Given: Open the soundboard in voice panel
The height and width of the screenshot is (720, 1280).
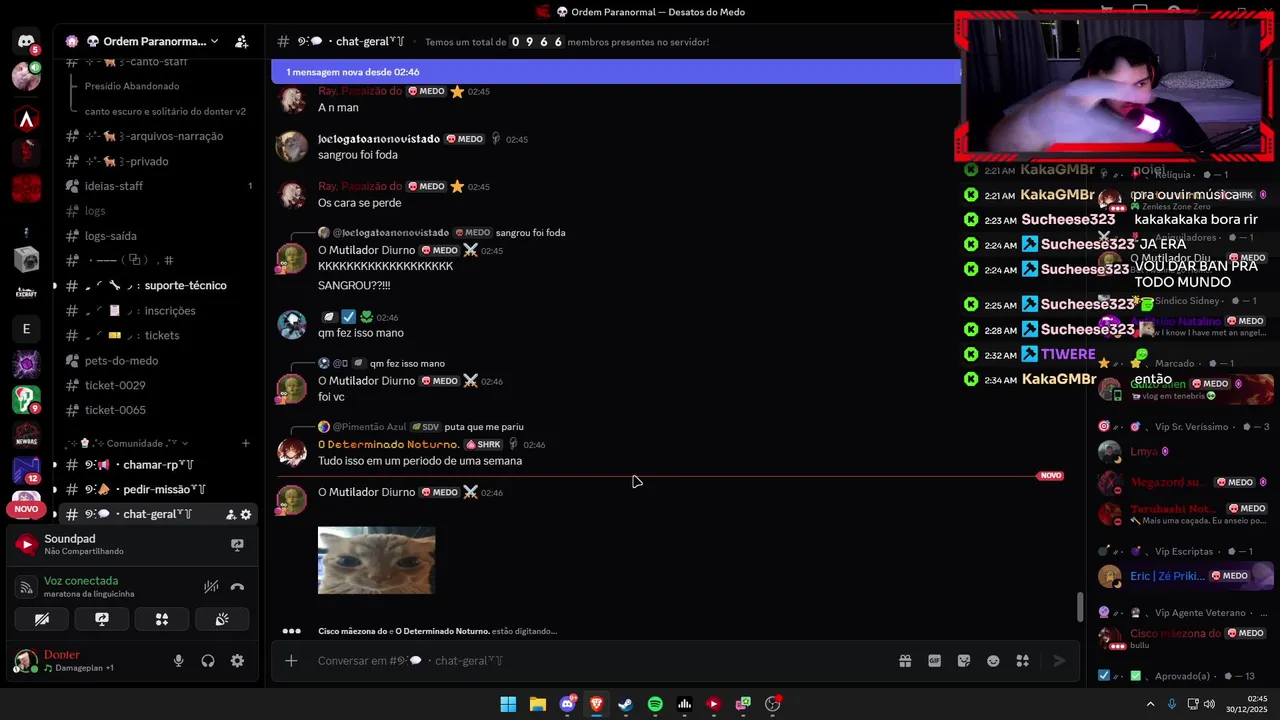Looking at the screenshot, I should pyautogui.click(x=222, y=620).
